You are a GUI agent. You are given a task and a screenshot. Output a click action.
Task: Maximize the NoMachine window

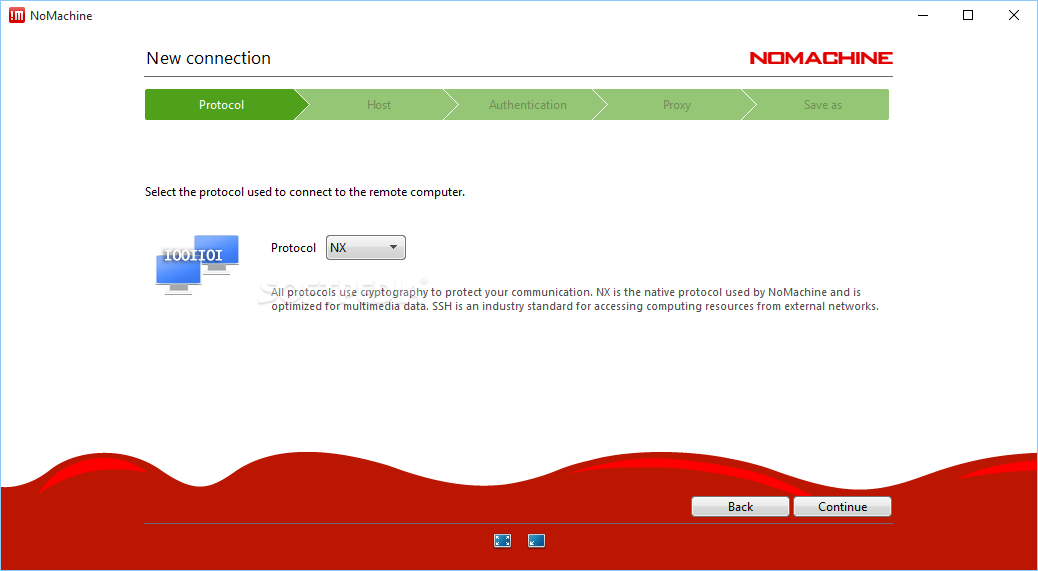point(968,15)
